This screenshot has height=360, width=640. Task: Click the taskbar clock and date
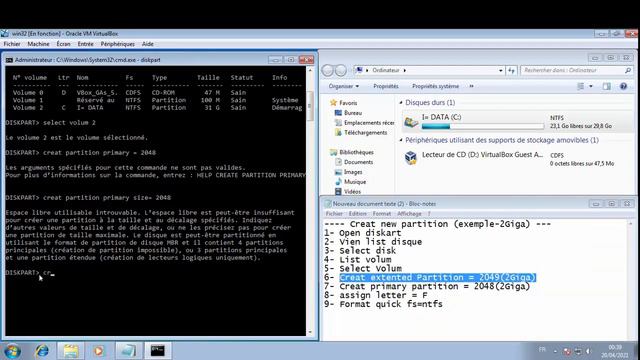(x=614, y=351)
